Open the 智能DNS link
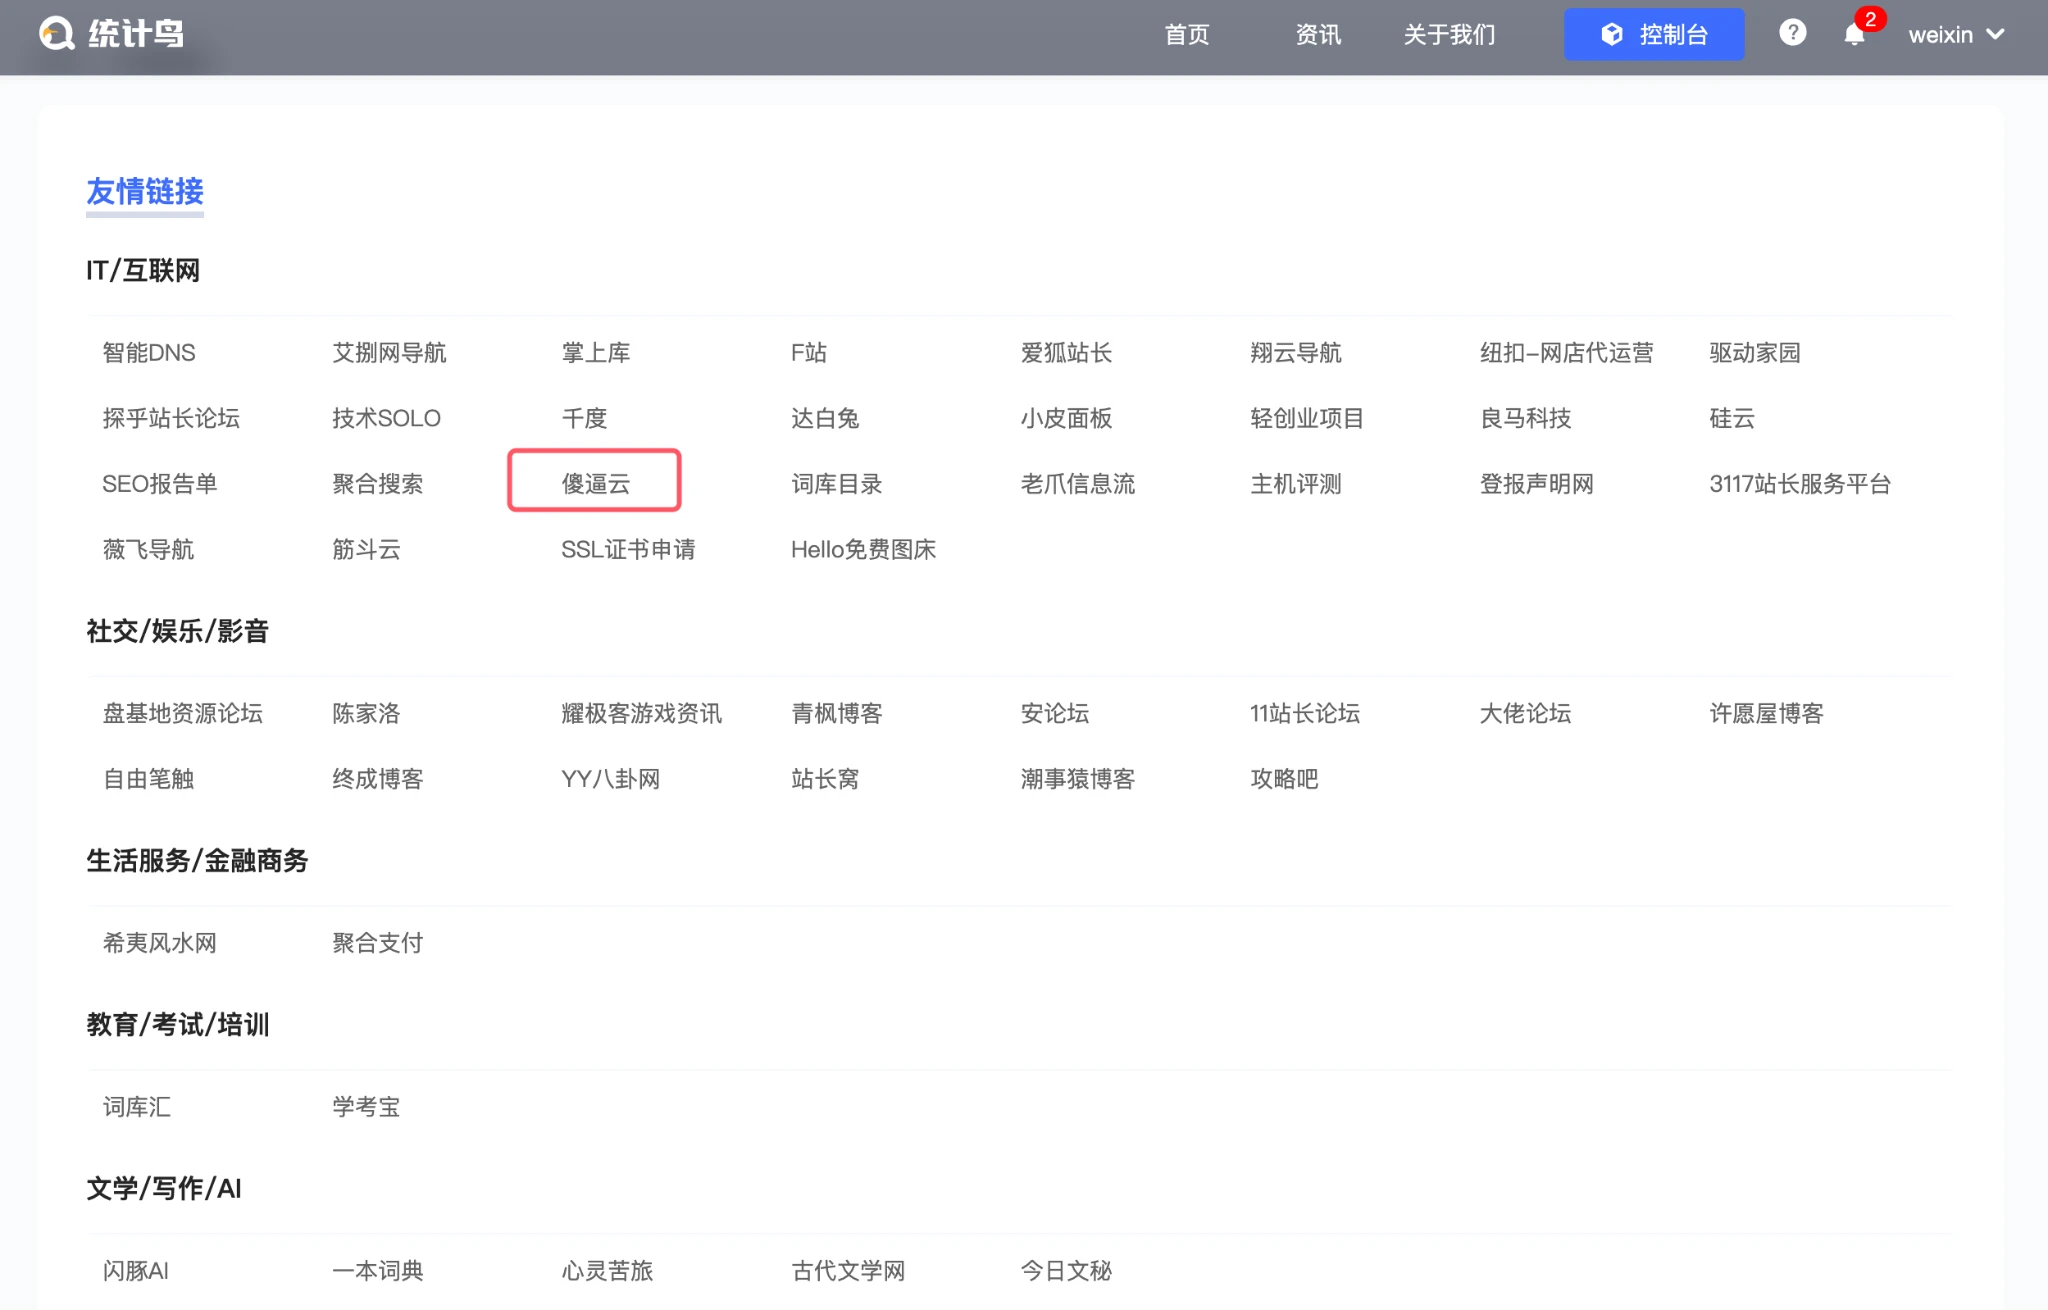The image size is (2048, 1310). 149,353
